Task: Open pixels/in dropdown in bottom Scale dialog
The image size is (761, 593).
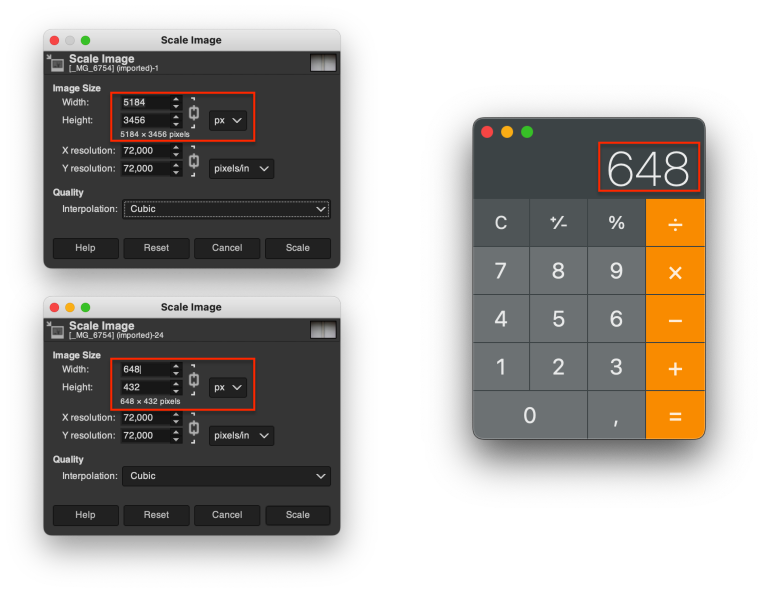Action: [x=241, y=436]
